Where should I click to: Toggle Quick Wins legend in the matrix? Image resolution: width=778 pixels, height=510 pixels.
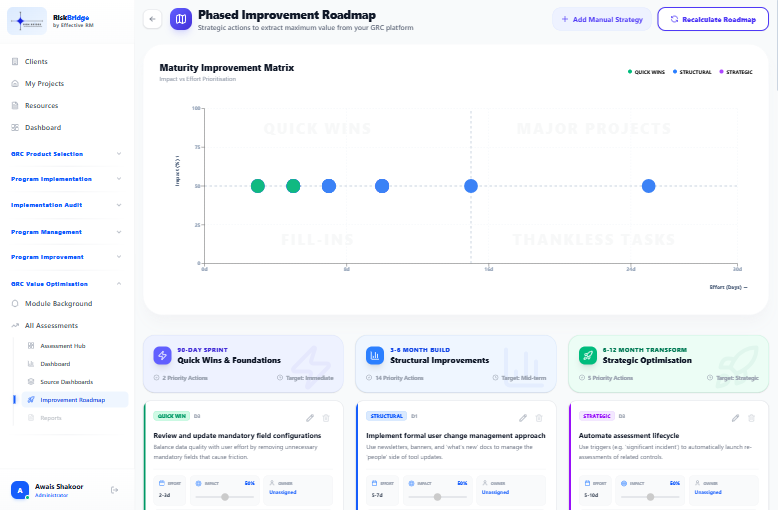(646, 72)
